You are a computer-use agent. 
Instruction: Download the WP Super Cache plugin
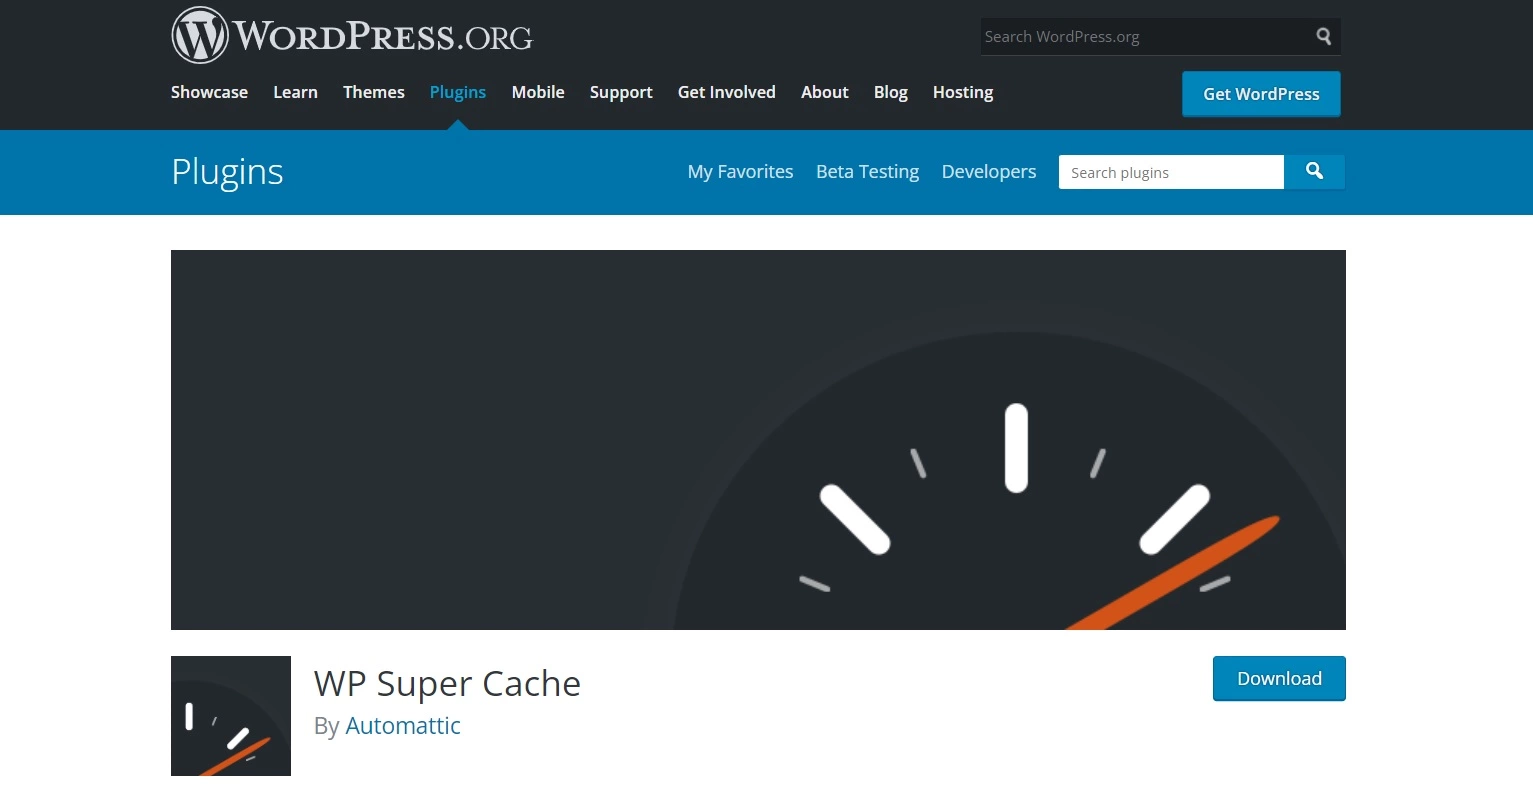tap(1278, 678)
